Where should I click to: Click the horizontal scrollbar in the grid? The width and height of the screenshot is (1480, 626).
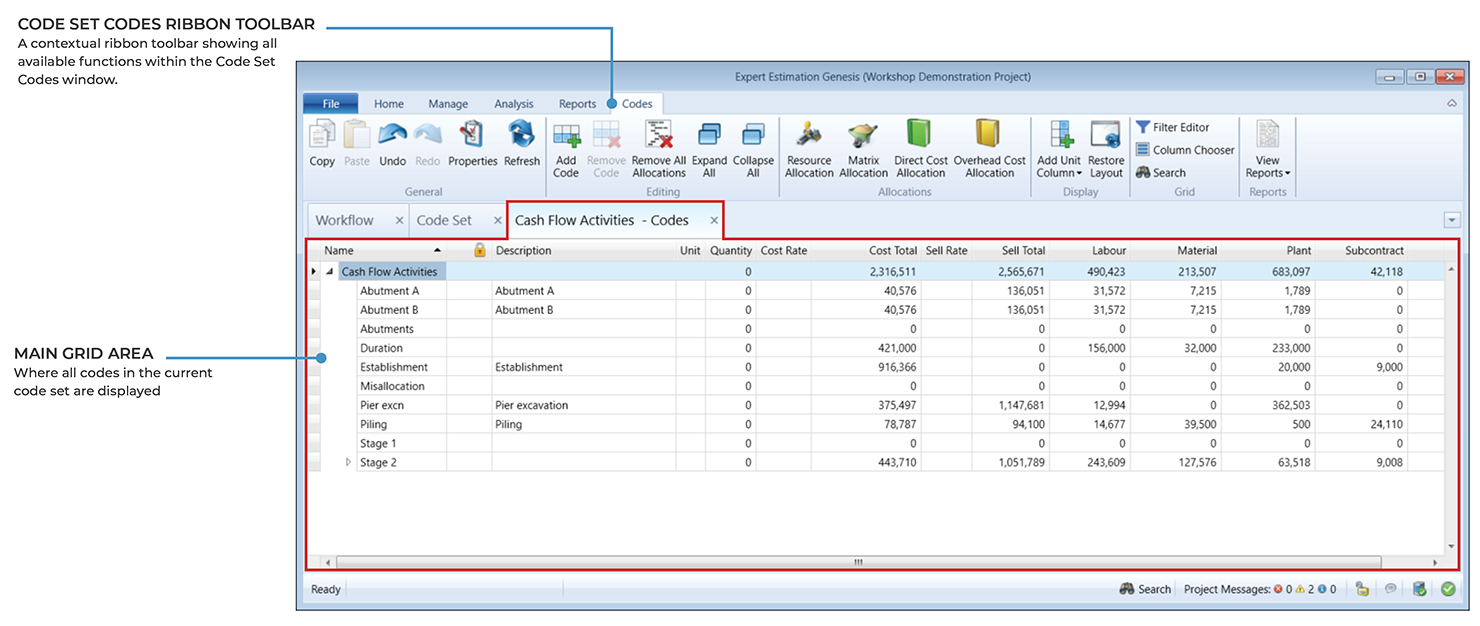(x=857, y=563)
